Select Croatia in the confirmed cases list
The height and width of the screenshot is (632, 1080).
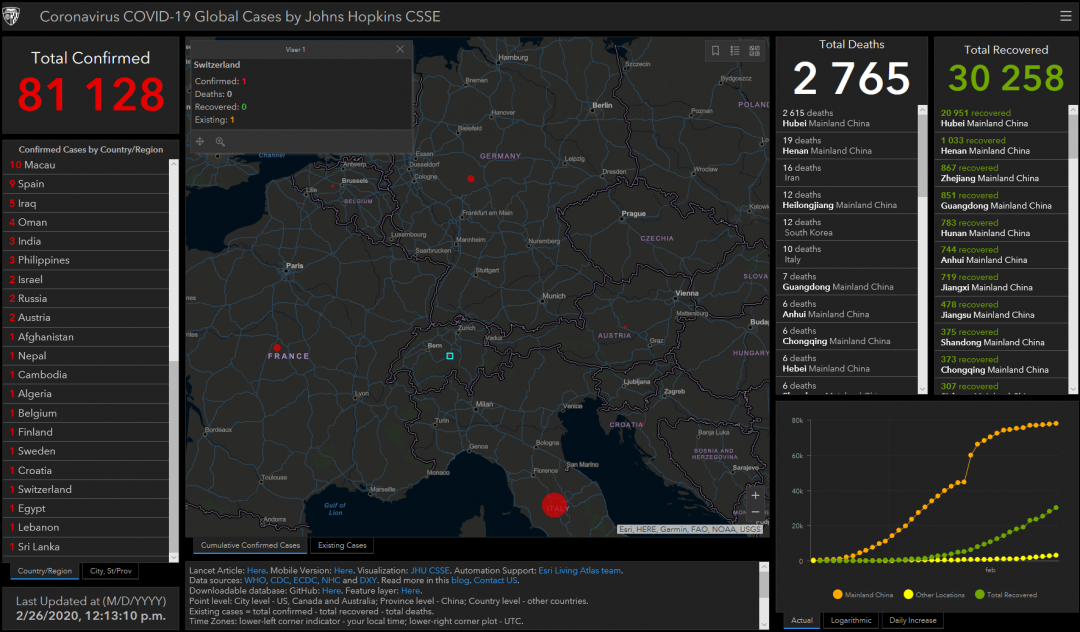(x=86, y=470)
